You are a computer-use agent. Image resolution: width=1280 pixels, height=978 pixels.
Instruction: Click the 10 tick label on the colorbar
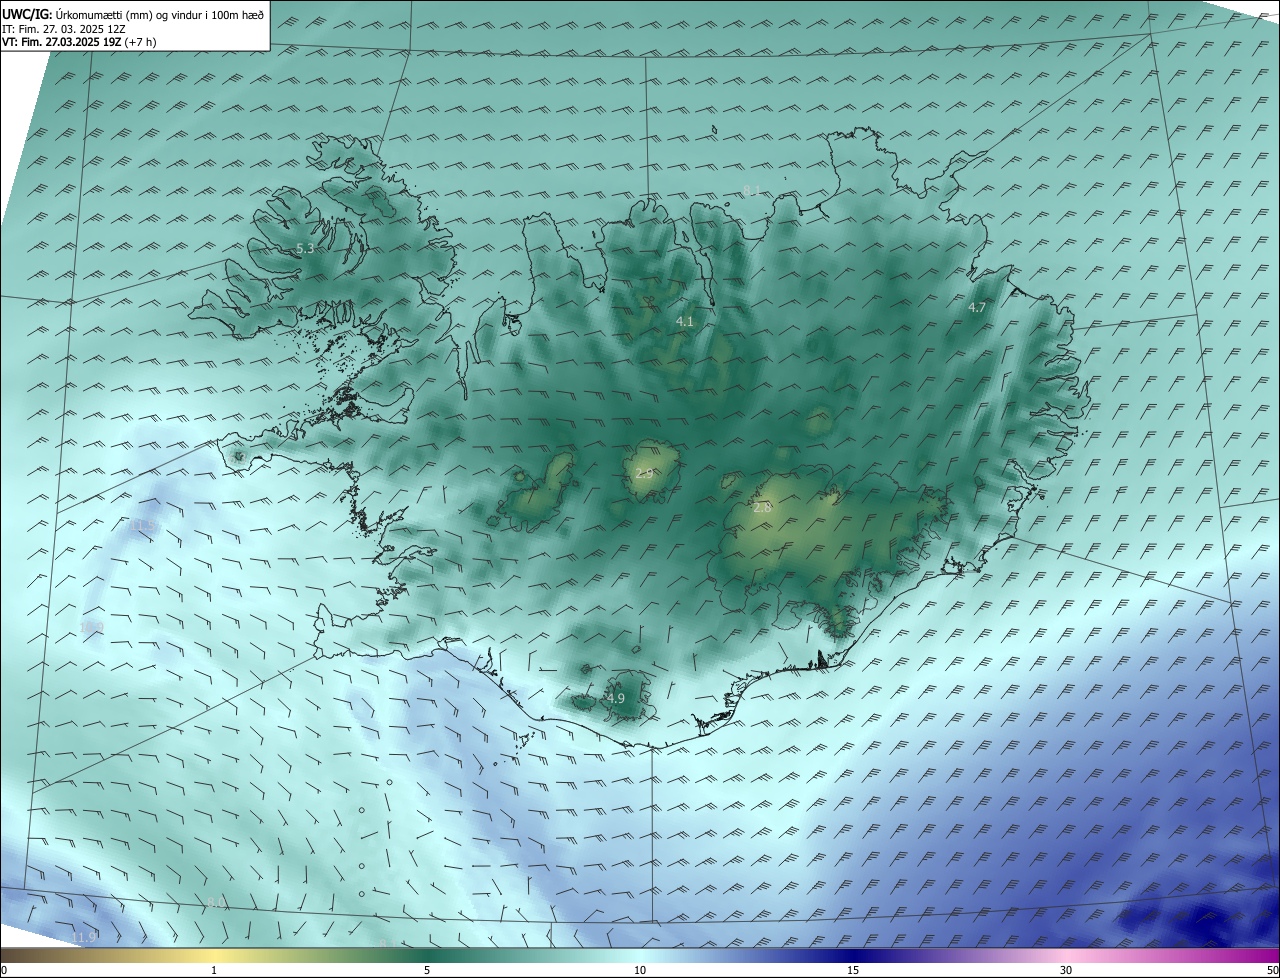pos(640,970)
